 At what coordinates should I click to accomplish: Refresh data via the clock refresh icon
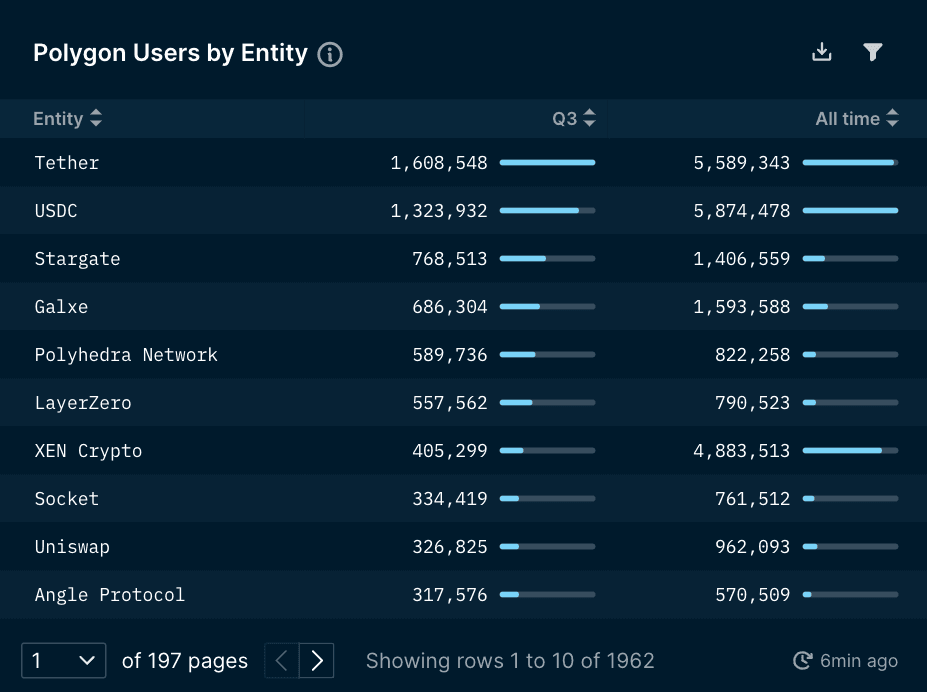[x=801, y=660]
